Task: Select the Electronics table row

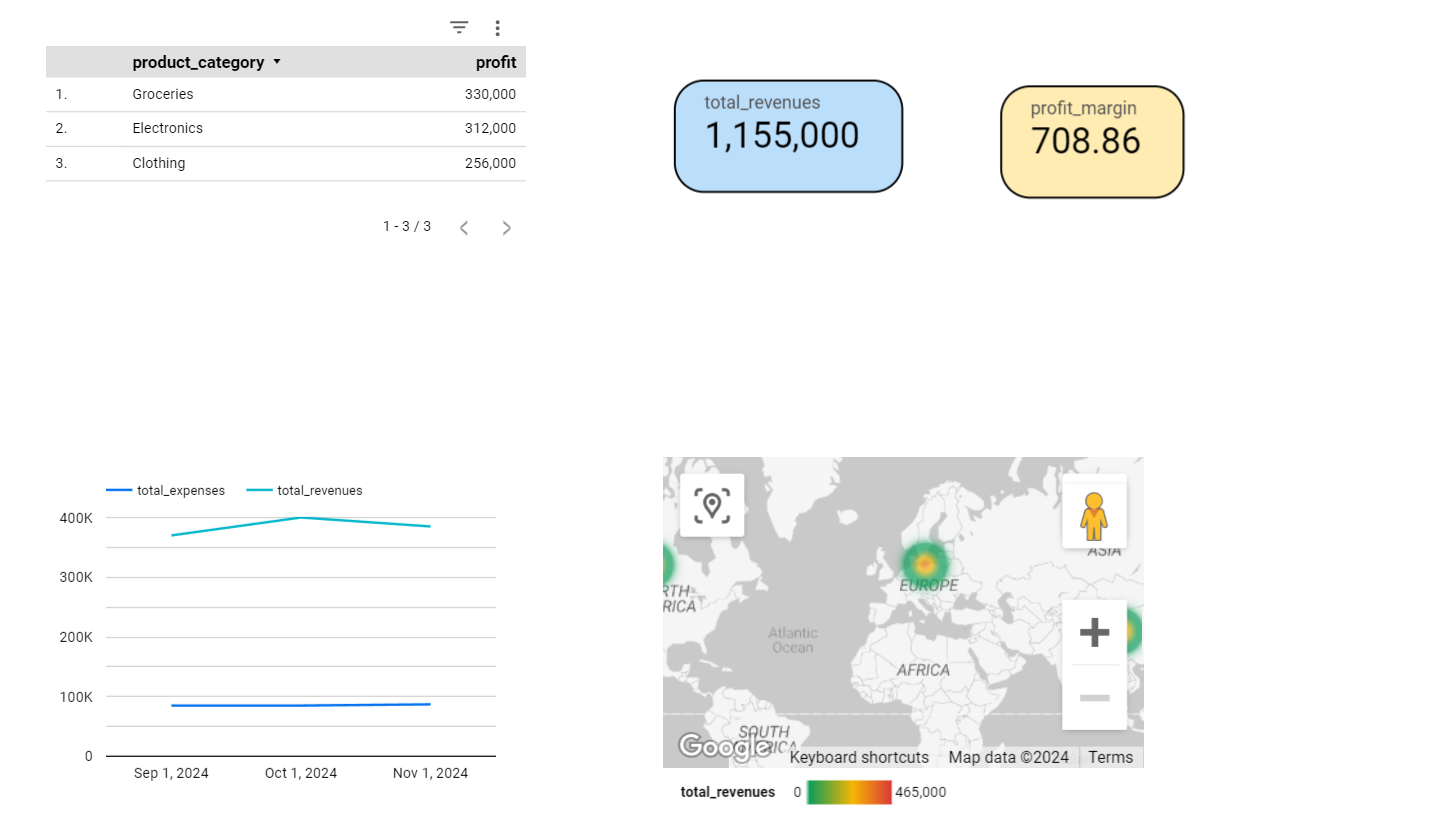Action: click(285, 128)
